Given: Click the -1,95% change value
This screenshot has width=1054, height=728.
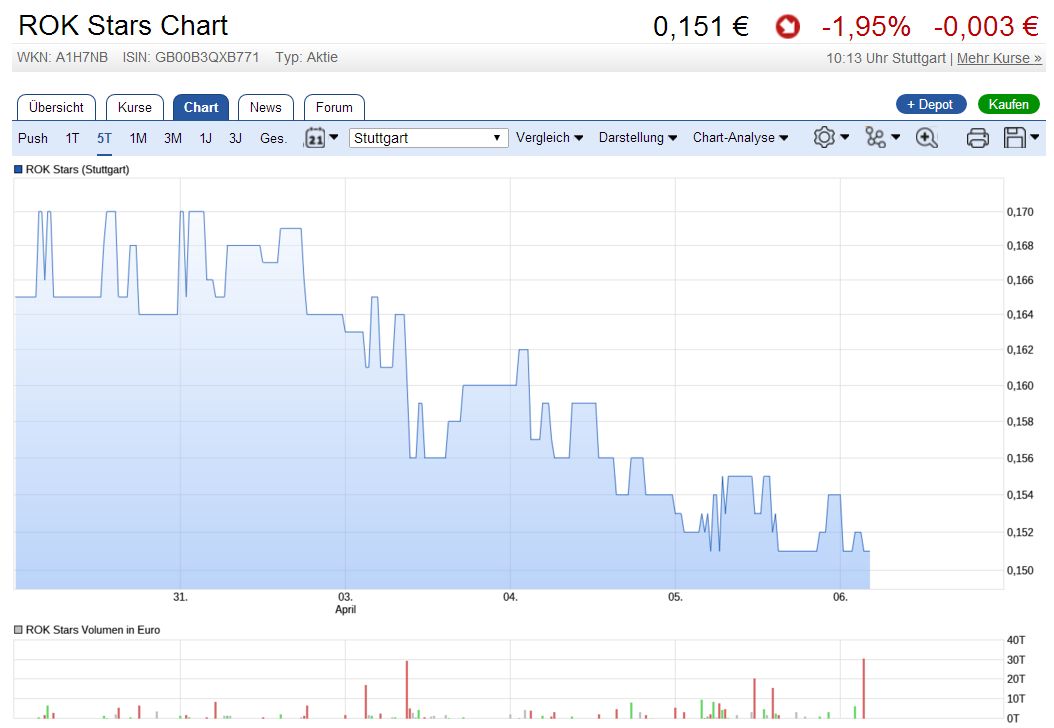Looking at the screenshot, I should [866, 27].
